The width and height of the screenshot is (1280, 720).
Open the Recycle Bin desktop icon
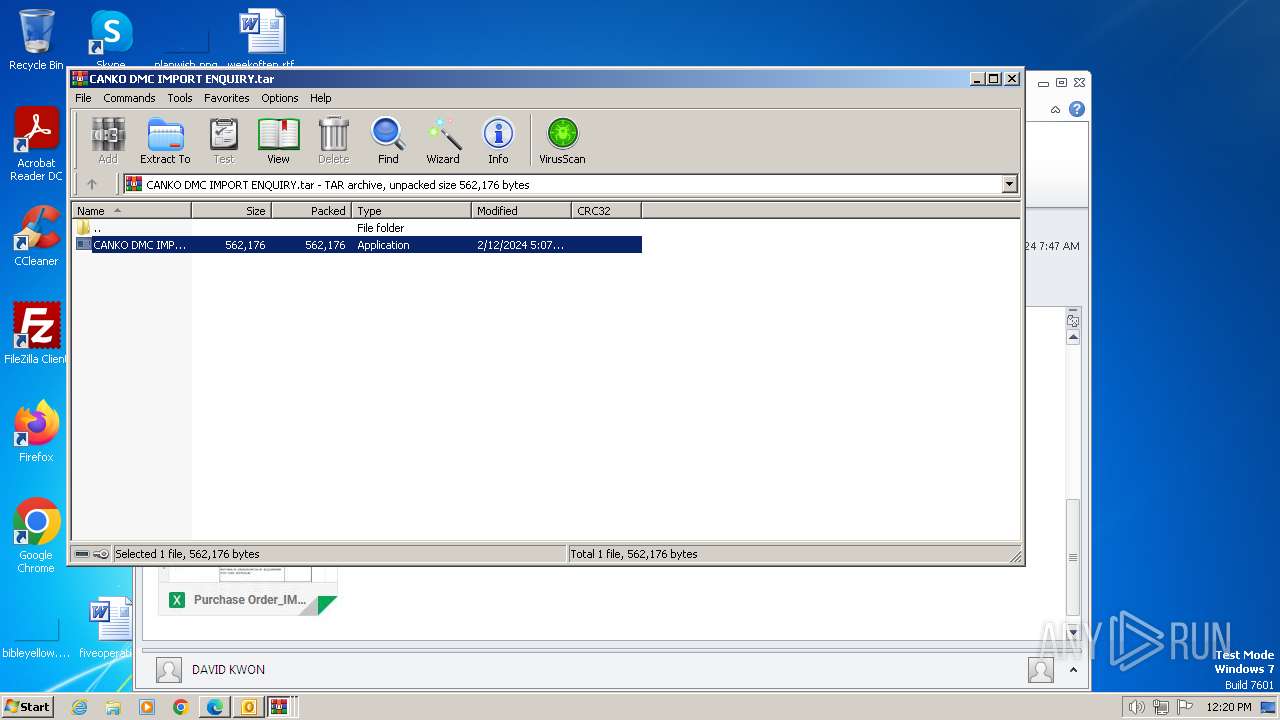pos(36,40)
